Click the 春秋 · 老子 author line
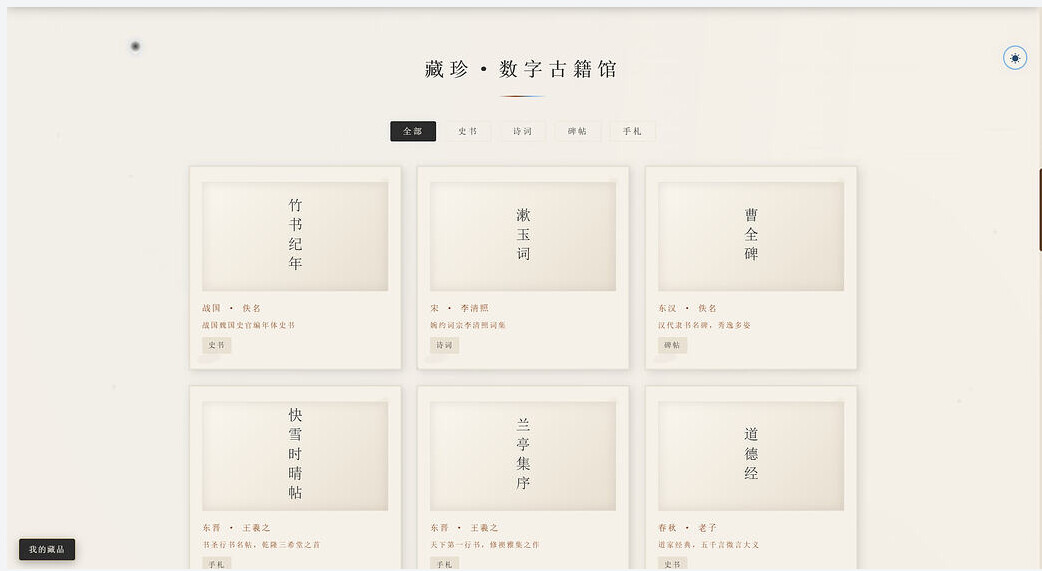 (687, 527)
